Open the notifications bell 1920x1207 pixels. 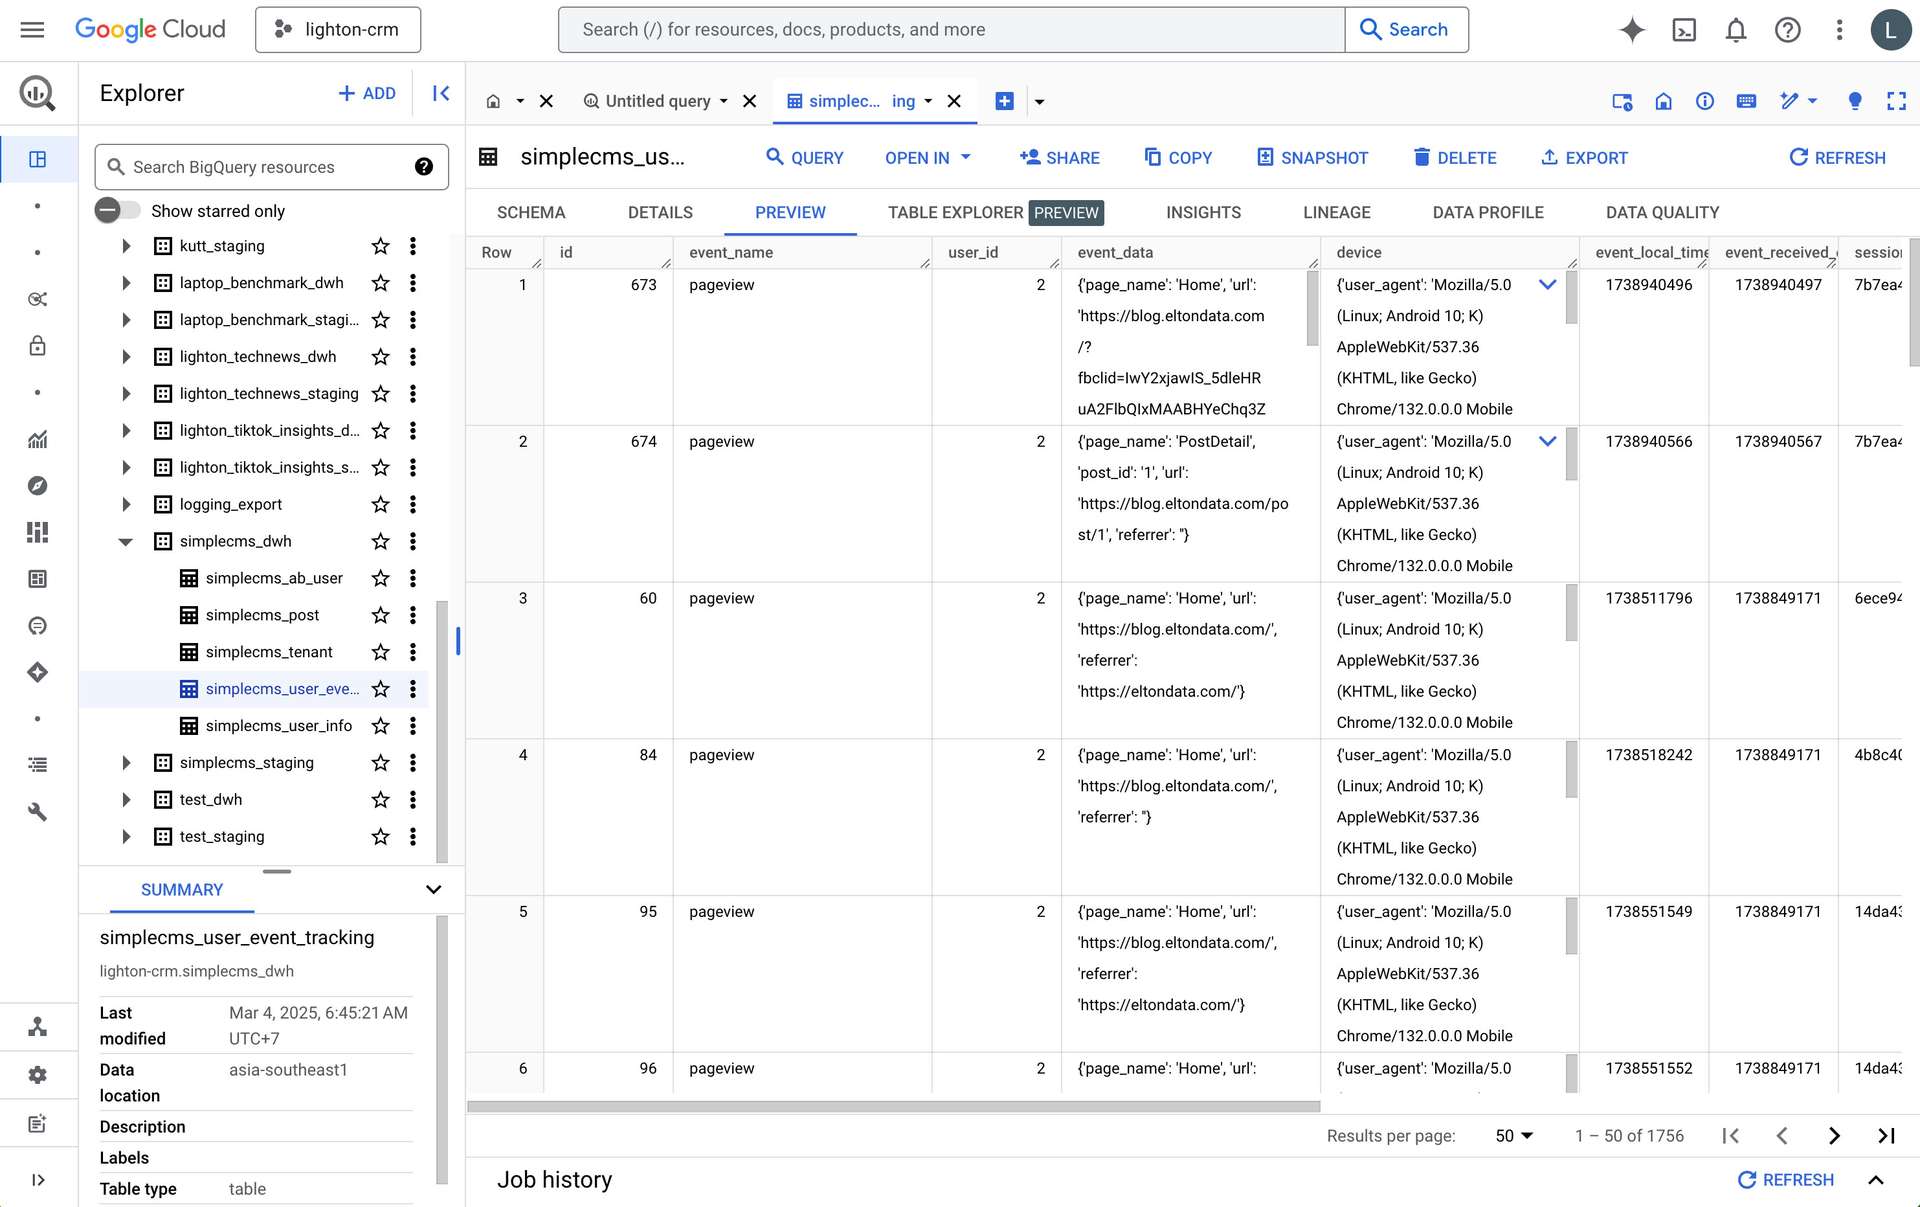tap(1736, 30)
